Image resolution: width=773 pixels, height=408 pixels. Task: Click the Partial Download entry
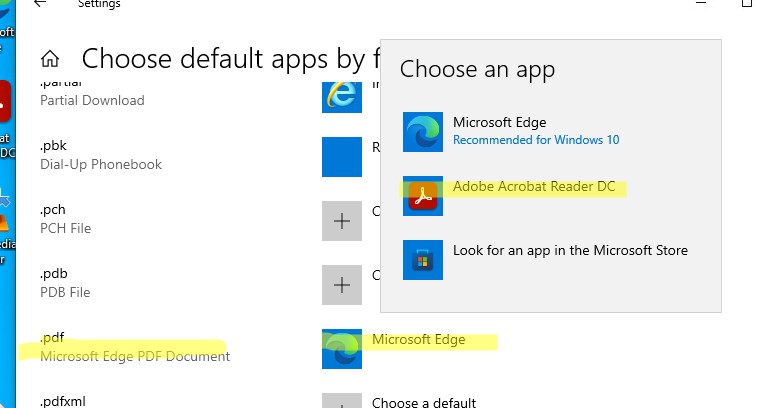[x=92, y=100]
